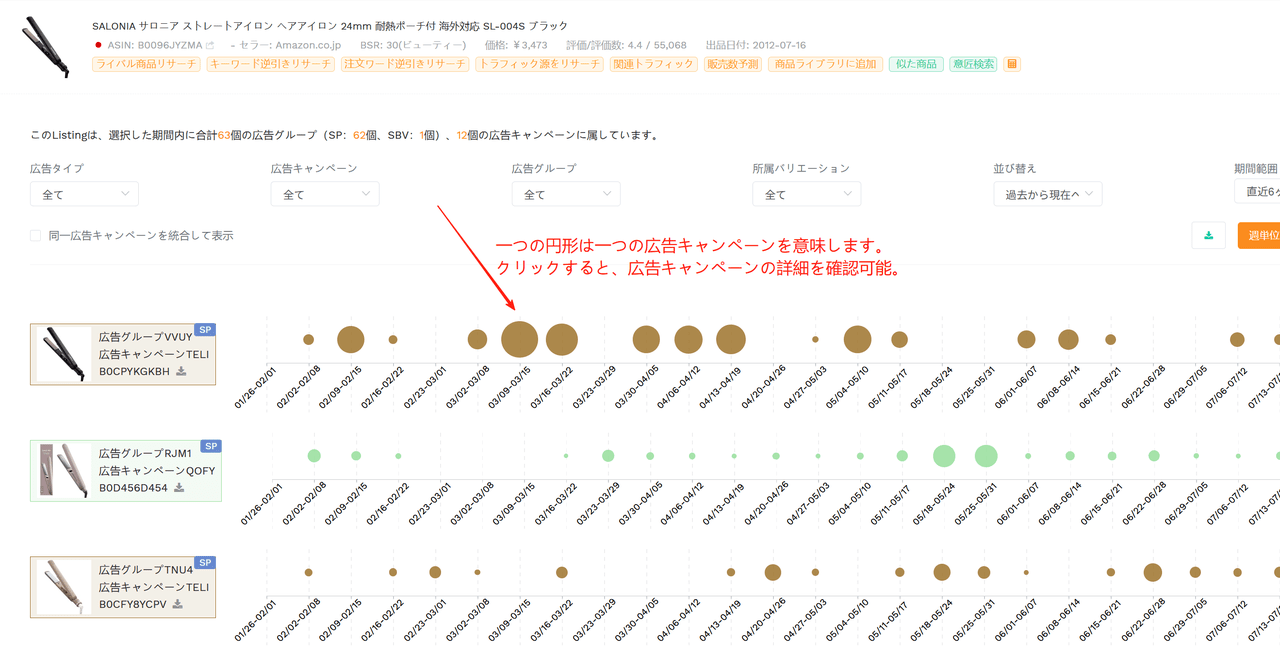Click the 広告キャンペーンQOFY label text
Image resolution: width=1280 pixels, height=654 pixels.
pyautogui.click(x=157, y=470)
